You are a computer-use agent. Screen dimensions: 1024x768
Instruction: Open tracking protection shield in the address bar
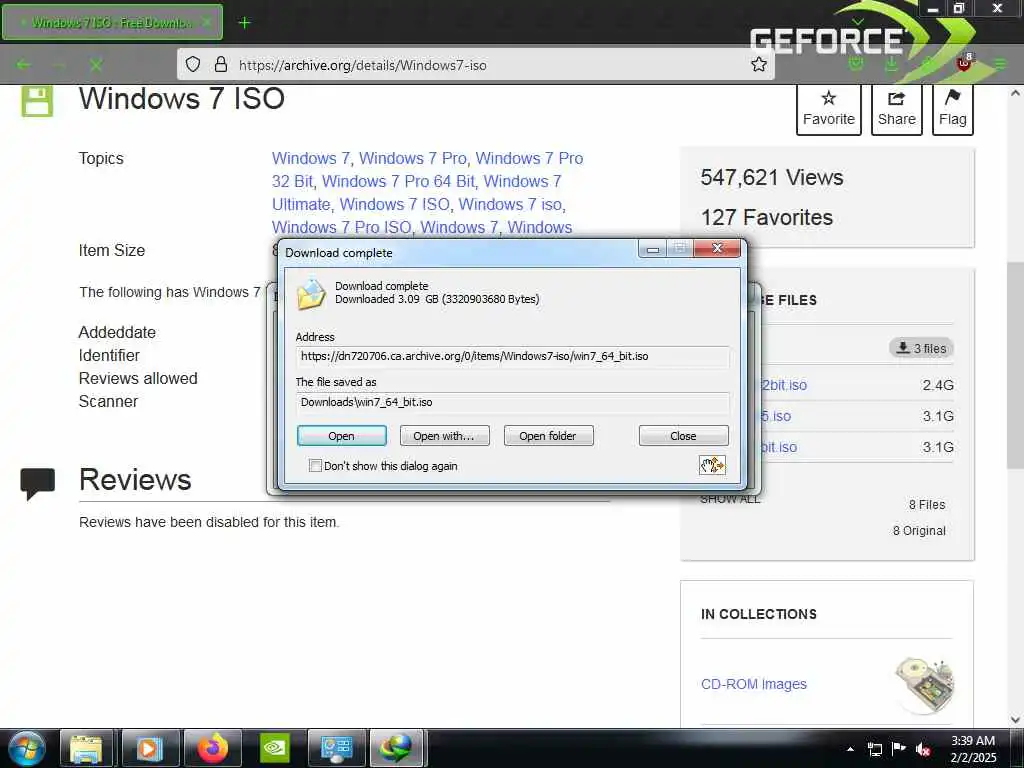(x=193, y=64)
